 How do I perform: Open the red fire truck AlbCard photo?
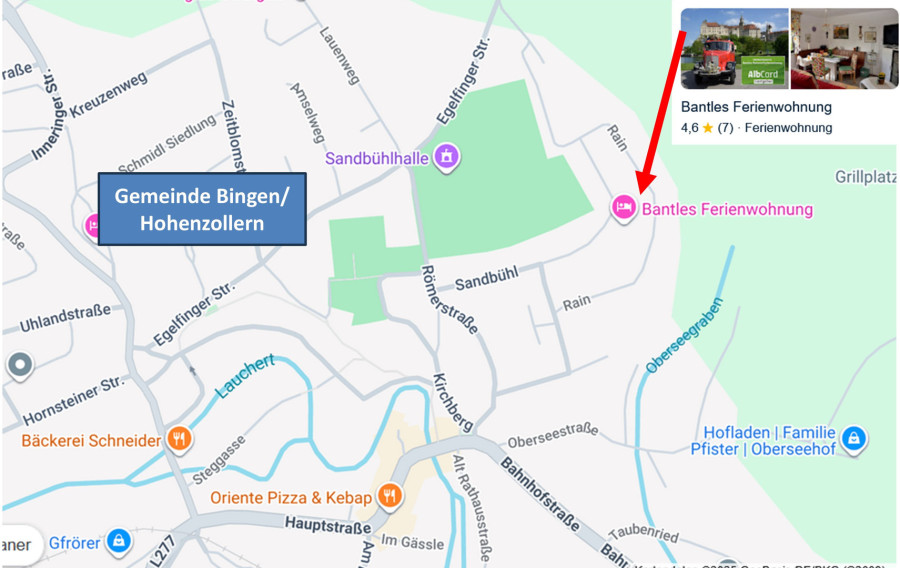[x=734, y=49]
